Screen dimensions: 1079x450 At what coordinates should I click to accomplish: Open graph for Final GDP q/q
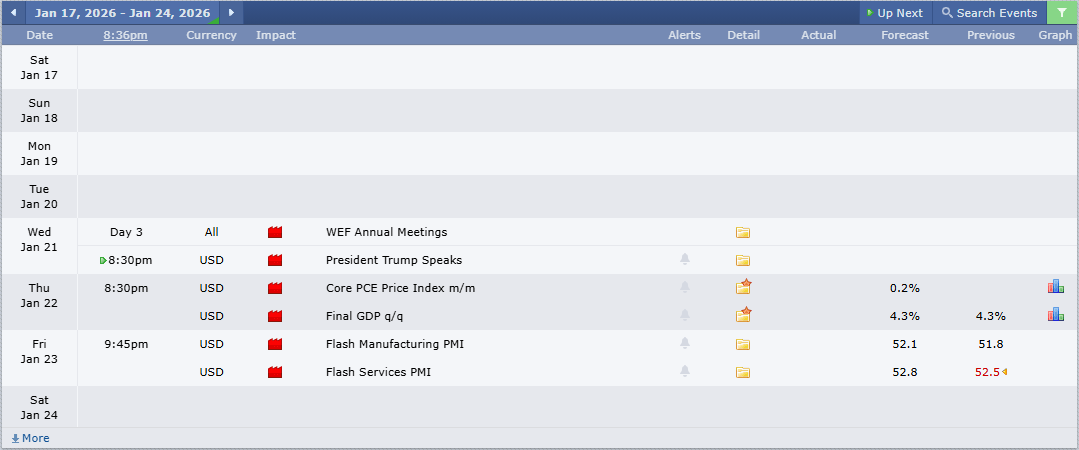(x=1055, y=316)
